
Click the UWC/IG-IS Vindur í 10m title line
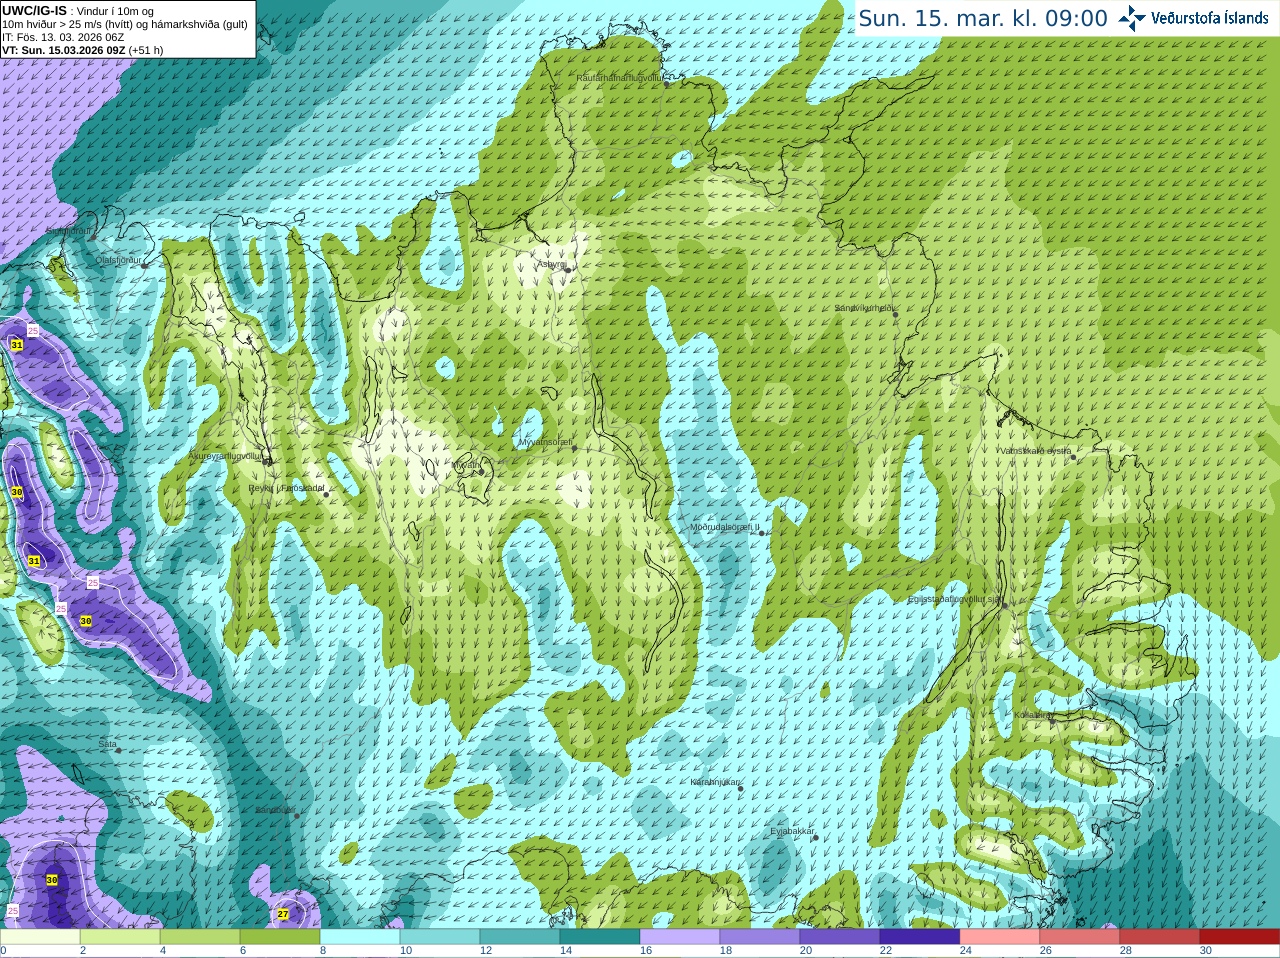pyautogui.click(x=78, y=11)
